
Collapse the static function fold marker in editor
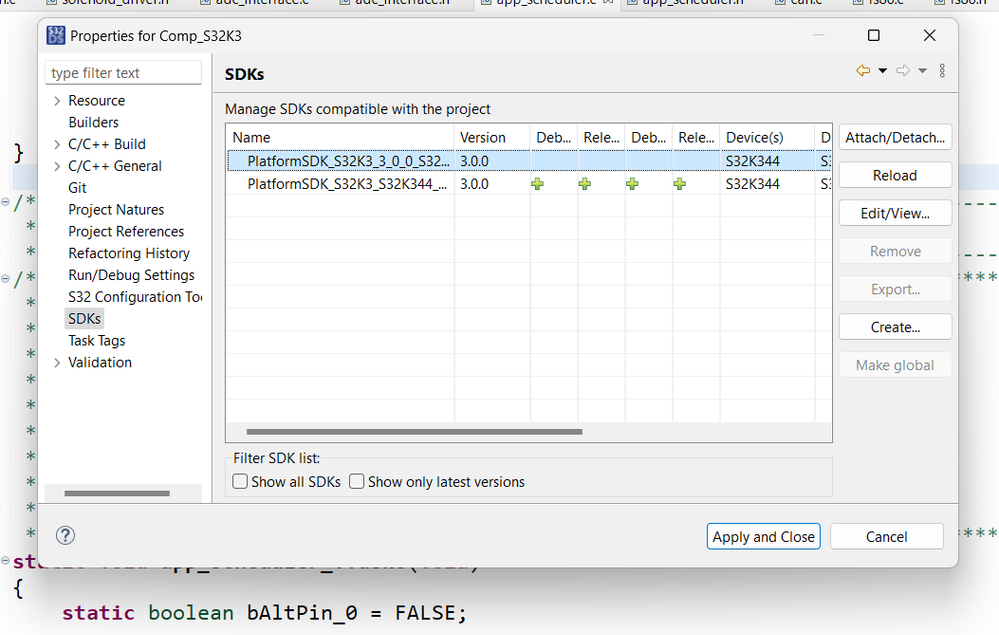click(x=5, y=561)
